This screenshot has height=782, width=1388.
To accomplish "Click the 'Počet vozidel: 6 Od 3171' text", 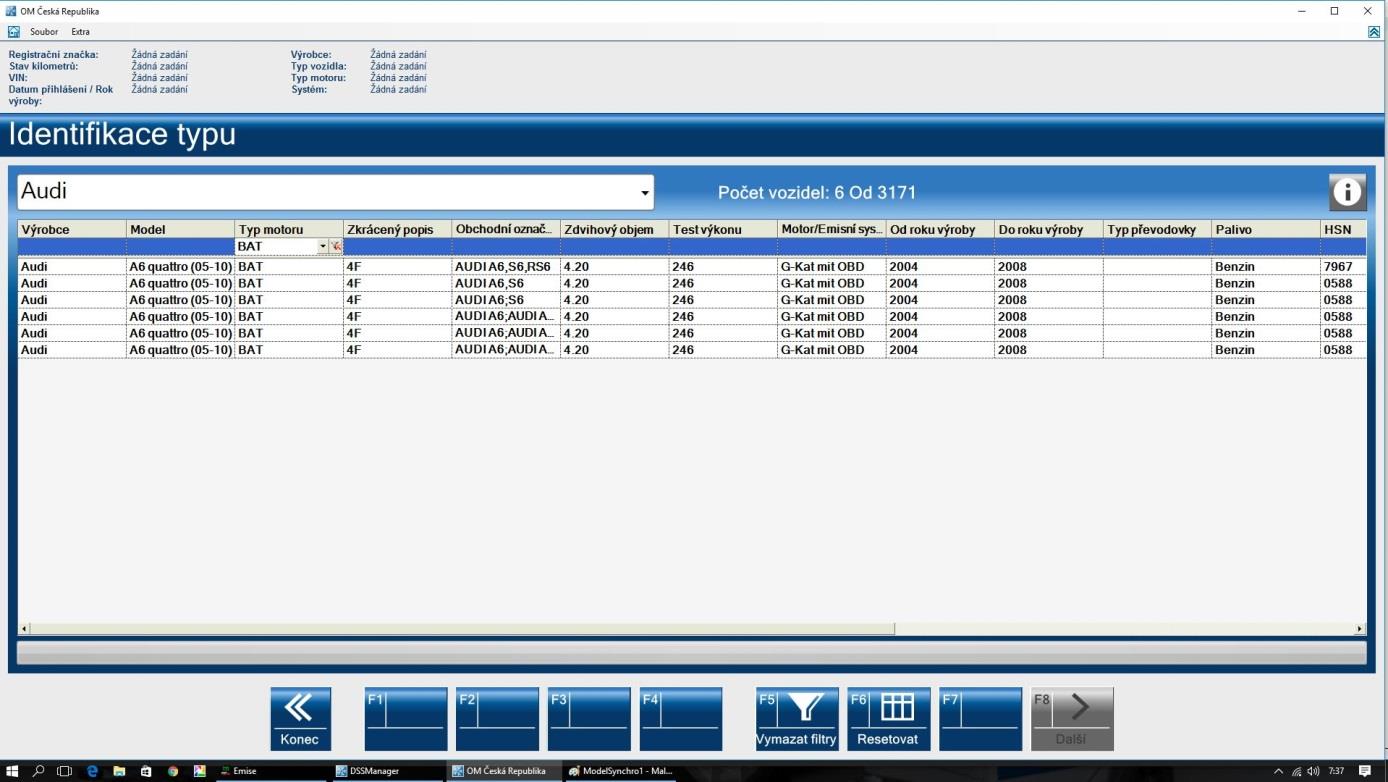I will (x=817, y=193).
